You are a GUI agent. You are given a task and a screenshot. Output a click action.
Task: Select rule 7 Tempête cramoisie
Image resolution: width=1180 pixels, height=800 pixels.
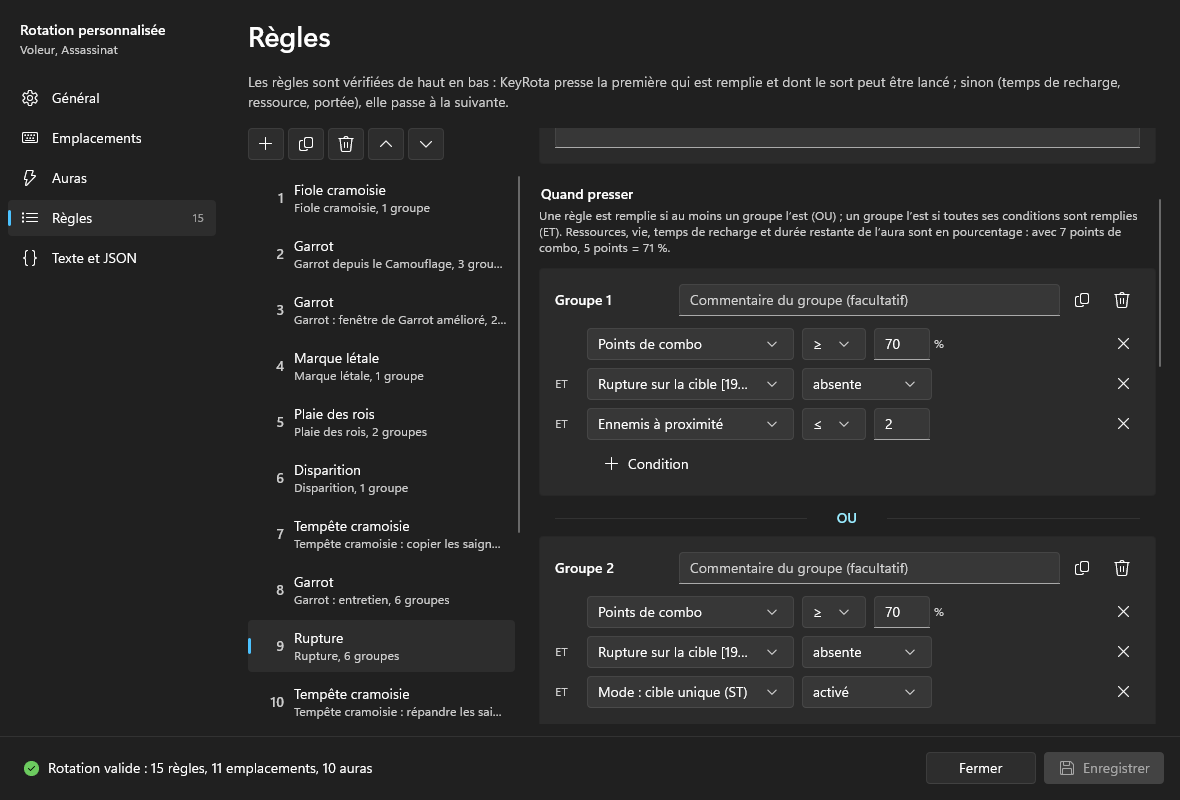382,534
